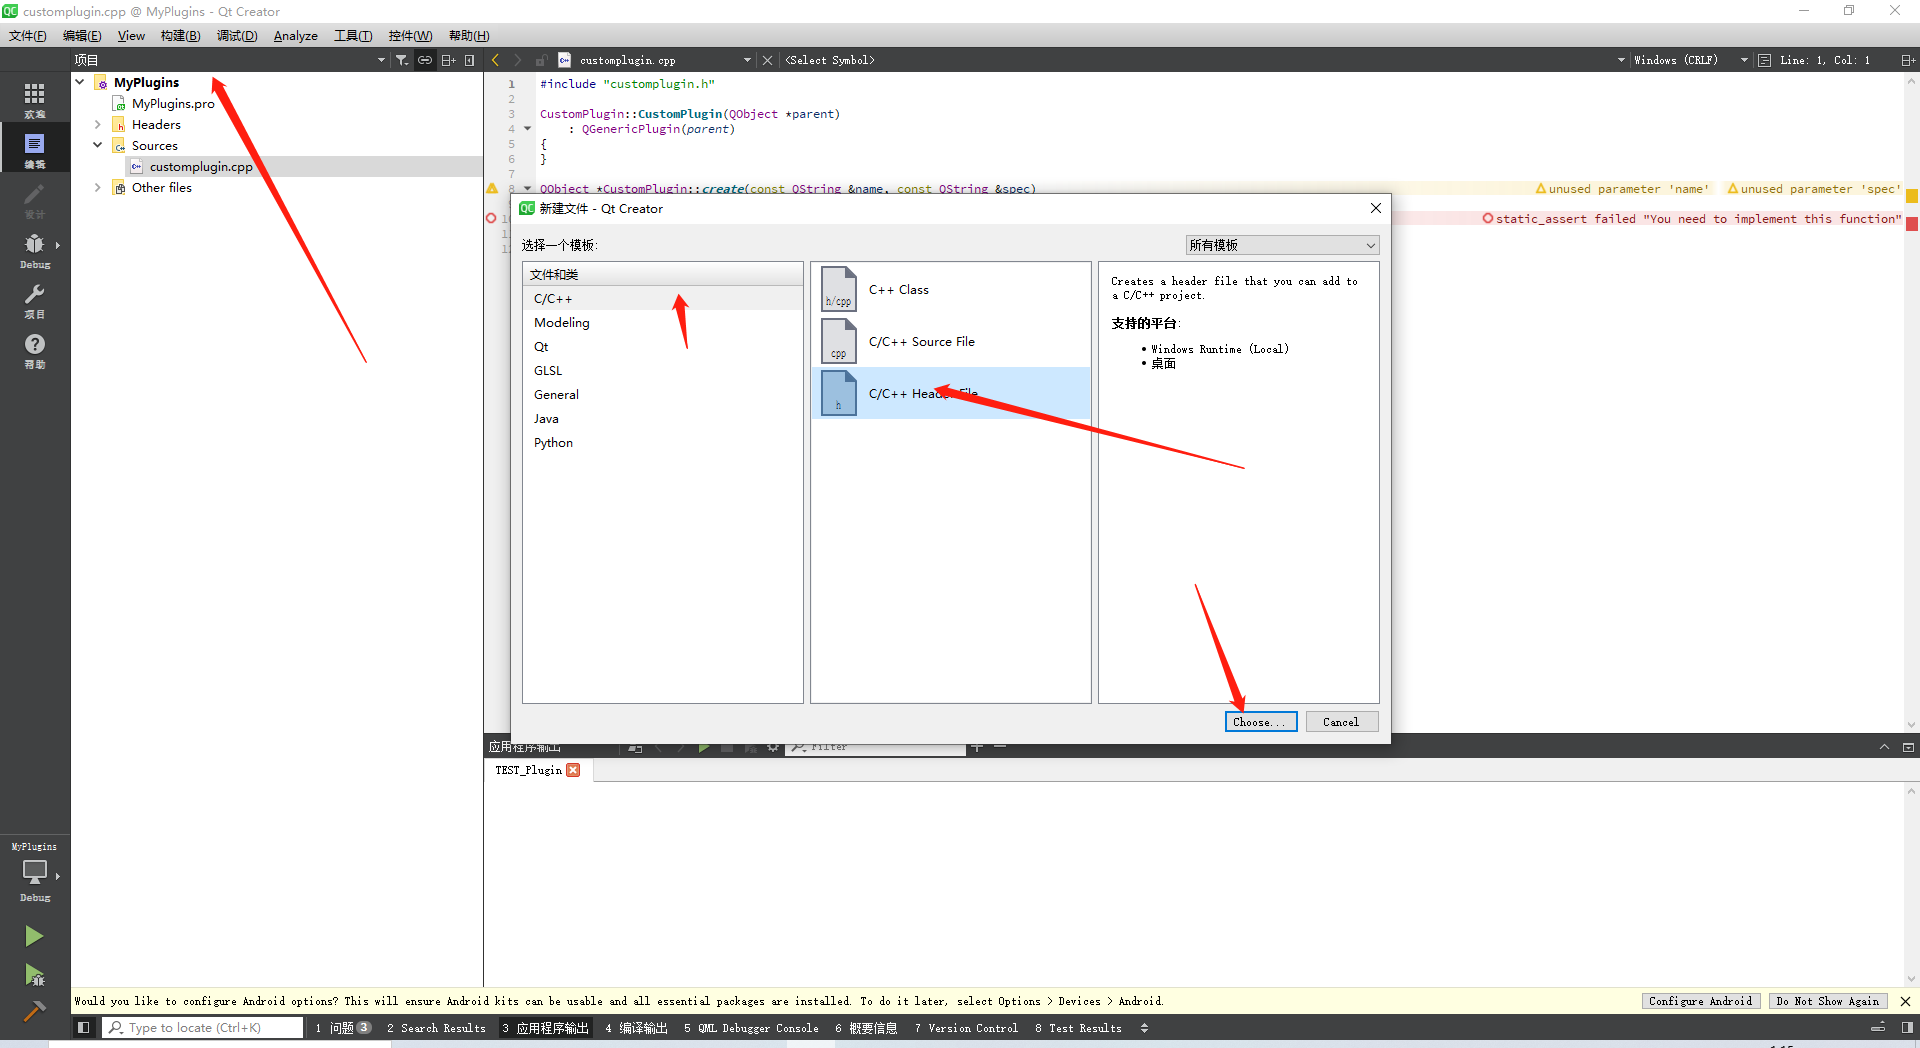Toggle left sidebar visibility button
Image resolution: width=1920 pixels, height=1048 pixels.
click(84, 1027)
